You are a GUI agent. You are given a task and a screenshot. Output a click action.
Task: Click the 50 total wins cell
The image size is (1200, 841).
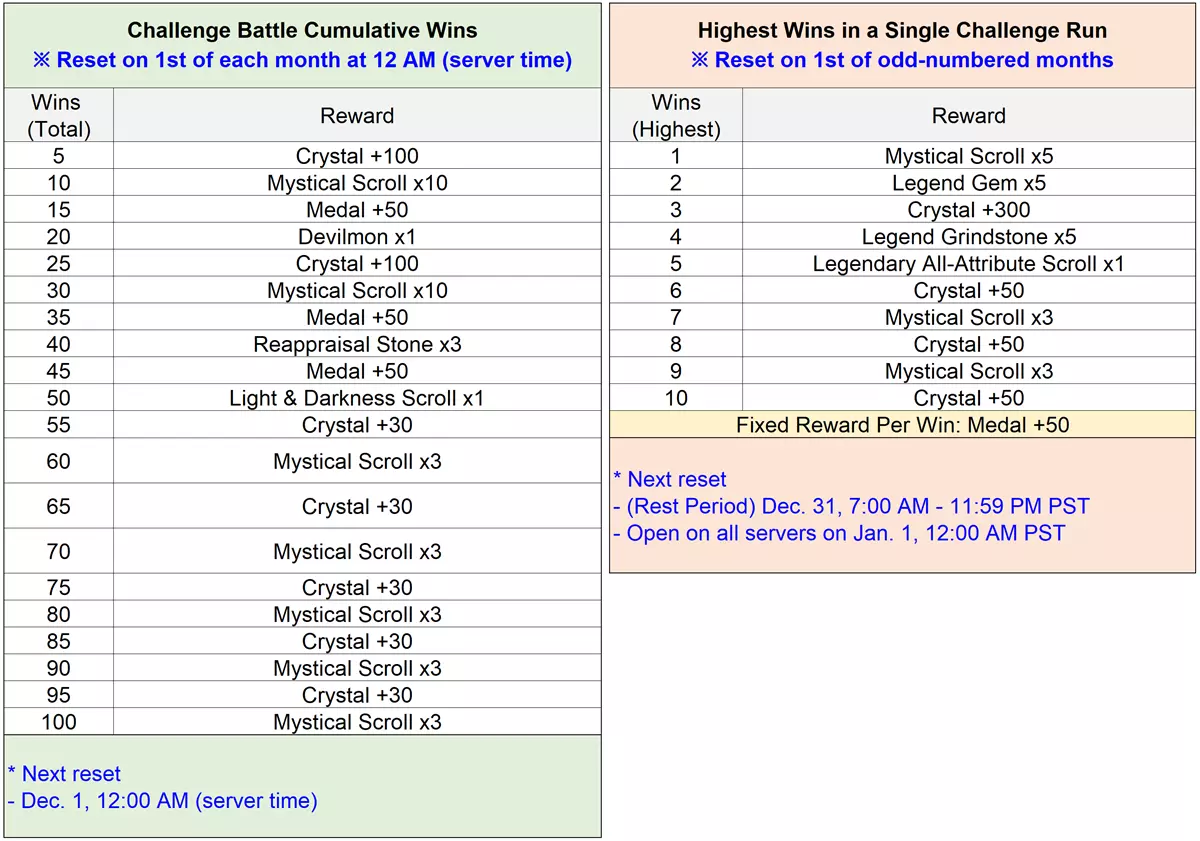coord(59,398)
